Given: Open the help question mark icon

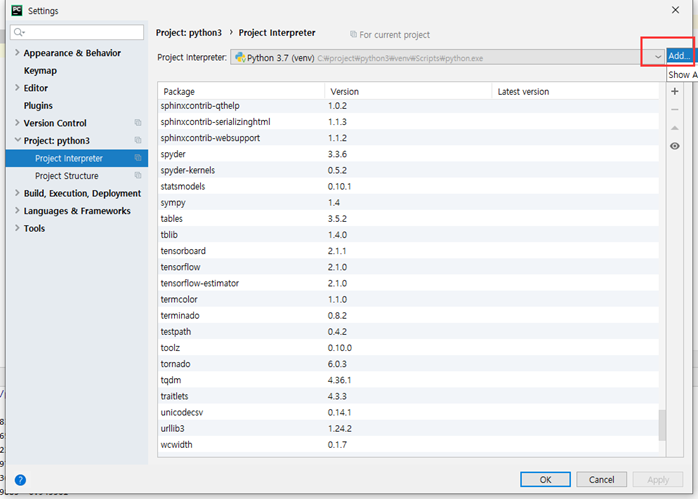Looking at the screenshot, I should pos(20,480).
